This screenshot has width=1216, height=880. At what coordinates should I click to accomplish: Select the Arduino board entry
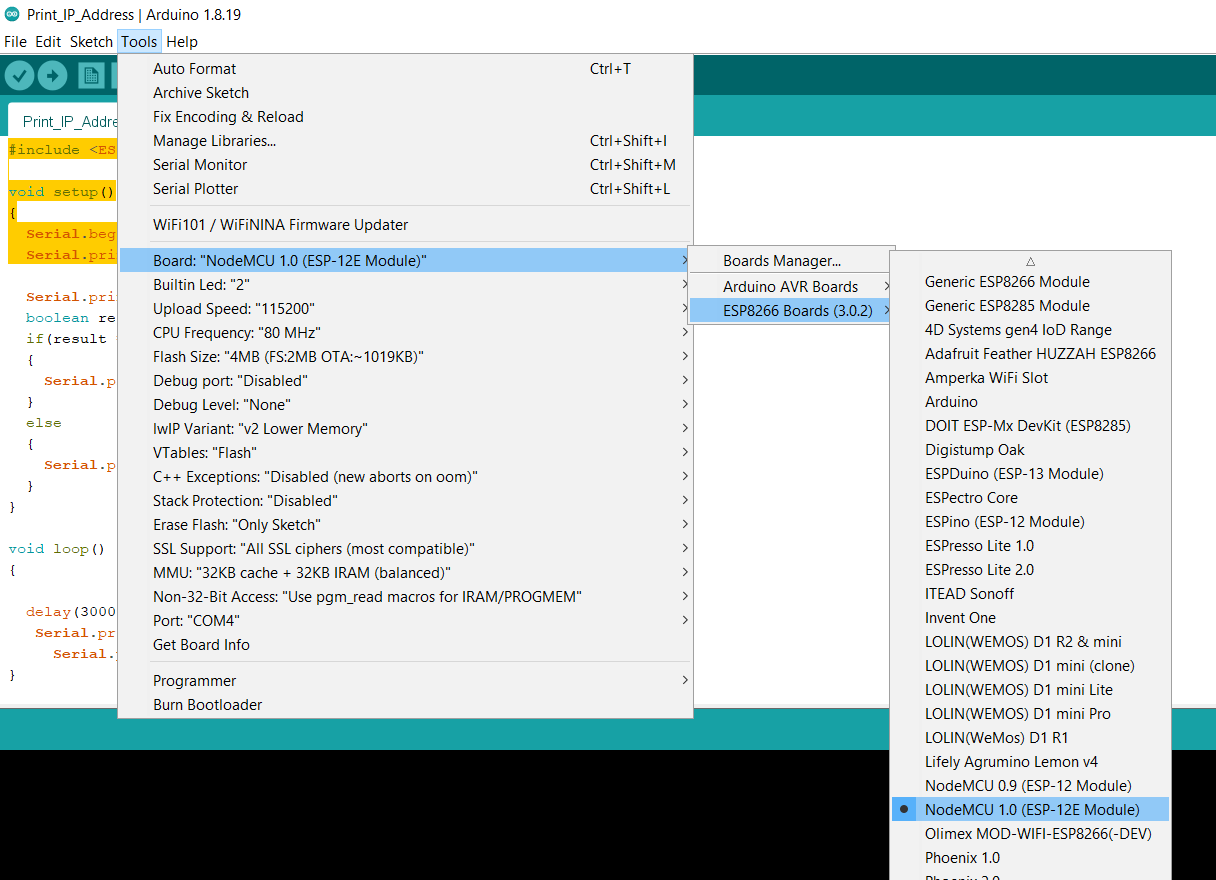[1030, 402]
